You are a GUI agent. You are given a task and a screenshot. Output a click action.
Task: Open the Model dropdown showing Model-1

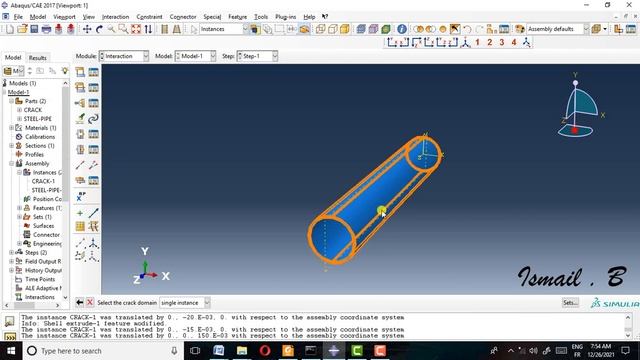[196, 56]
